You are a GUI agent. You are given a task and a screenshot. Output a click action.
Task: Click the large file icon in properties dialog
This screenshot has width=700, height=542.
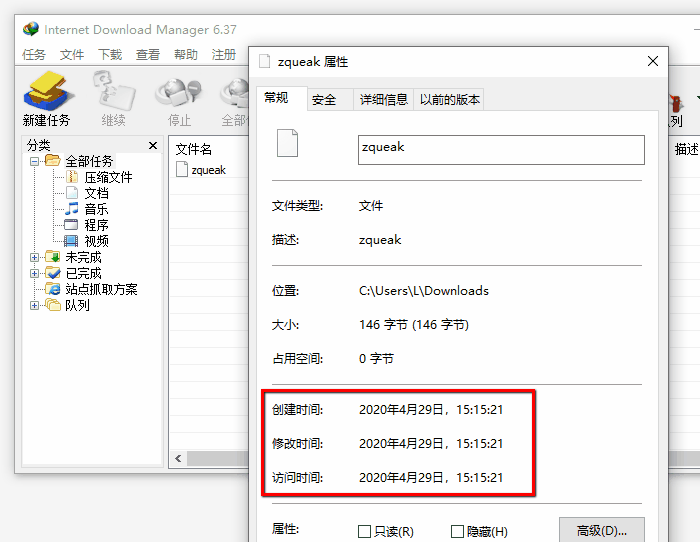[287, 143]
